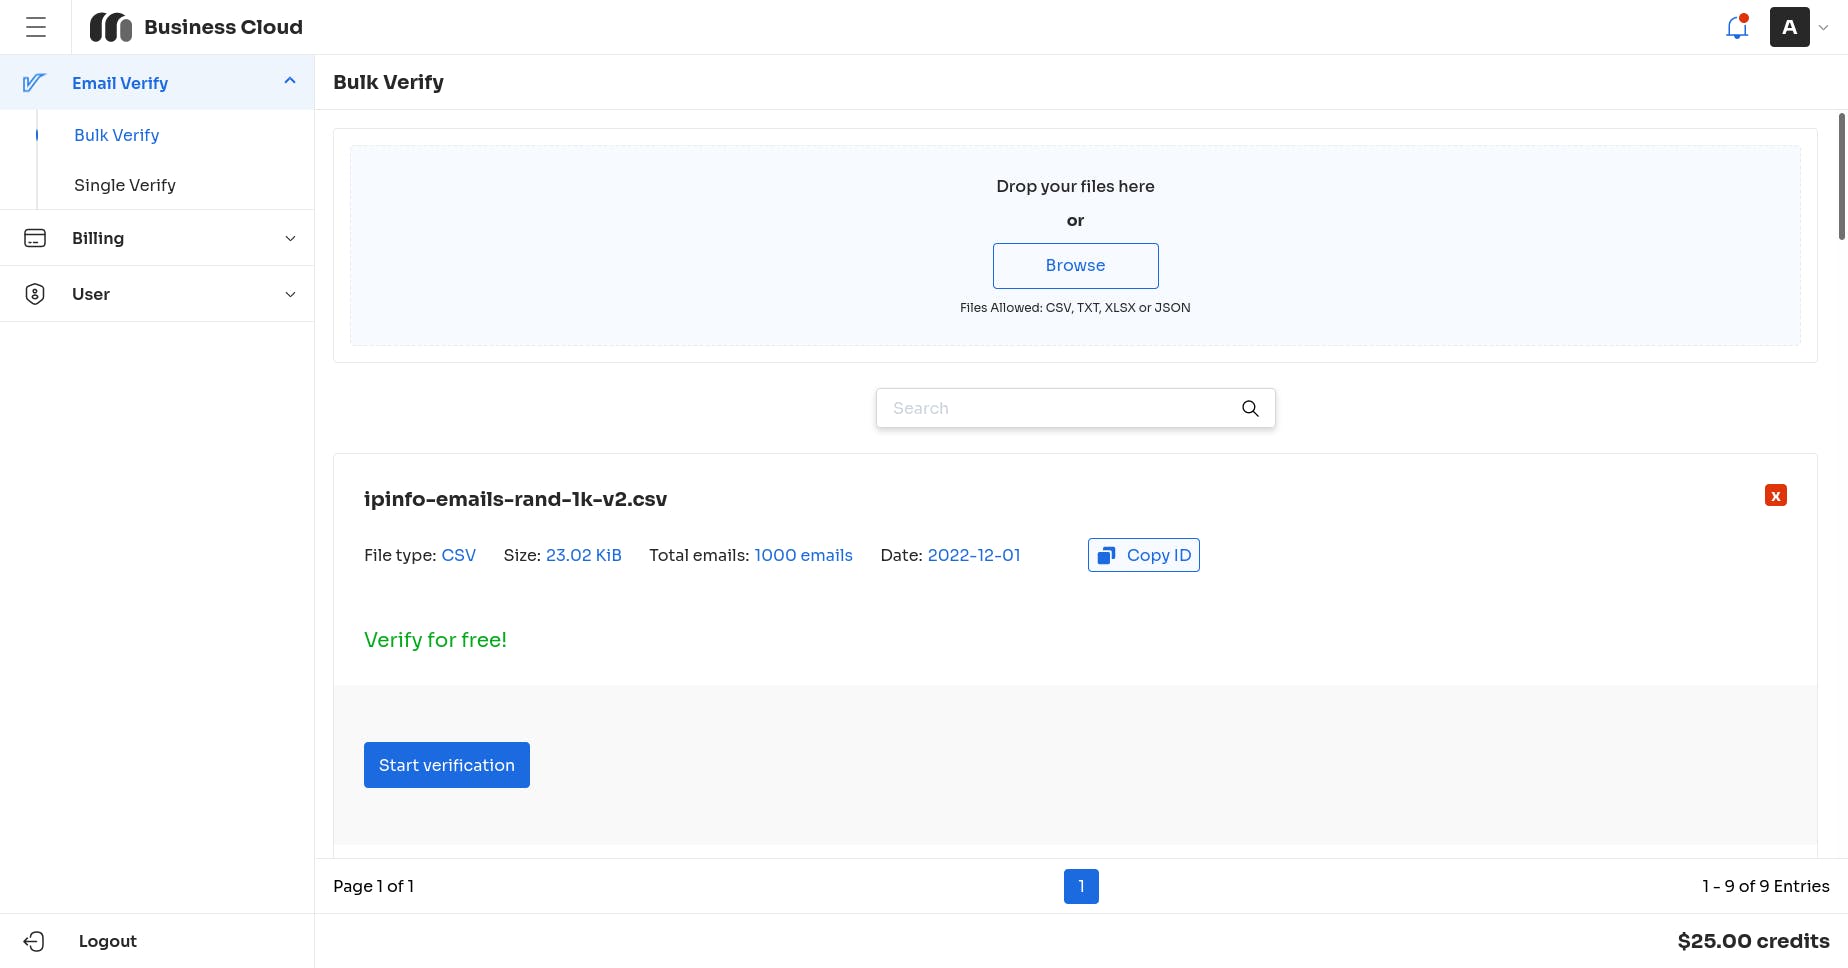The height and width of the screenshot is (968, 1848).
Task: Expand the Billing section chevron
Action: (290, 238)
